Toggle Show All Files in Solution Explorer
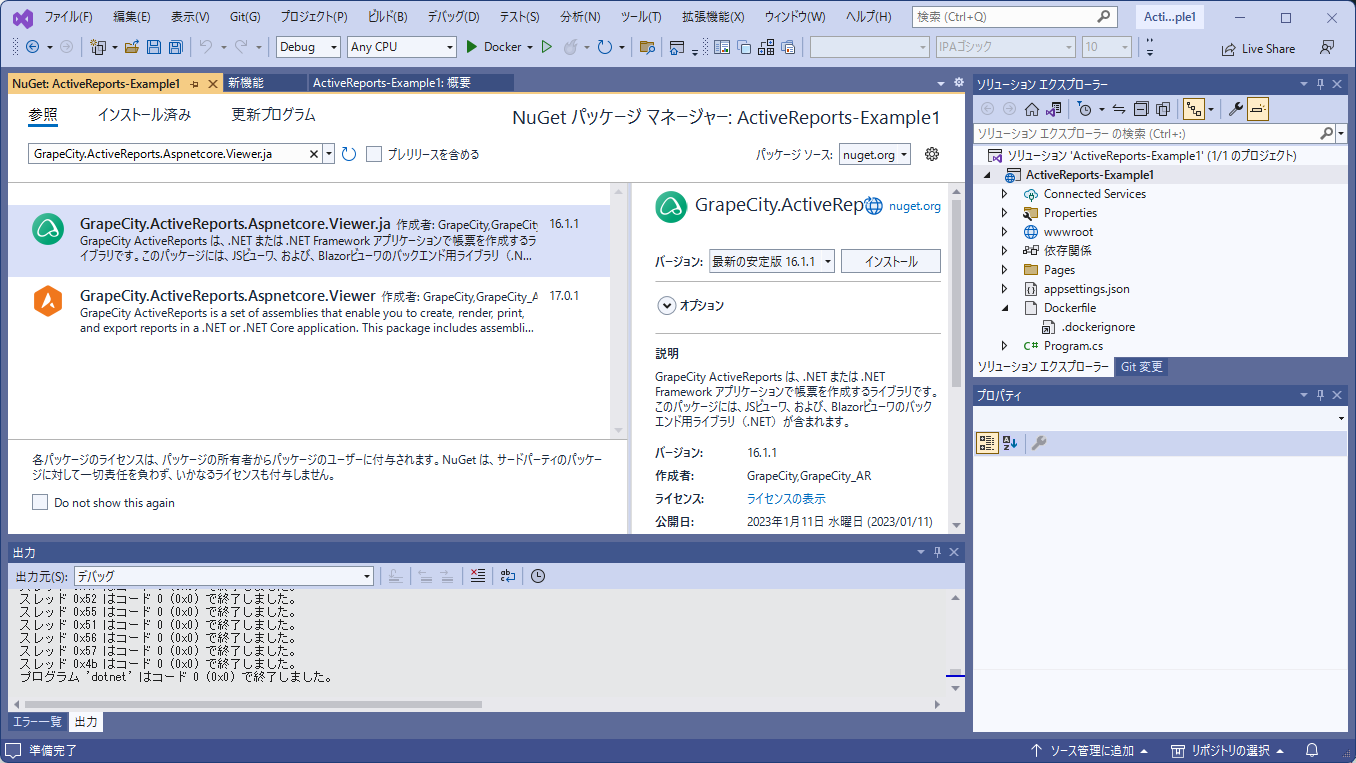This screenshot has width=1356, height=763. tap(1163, 109)
